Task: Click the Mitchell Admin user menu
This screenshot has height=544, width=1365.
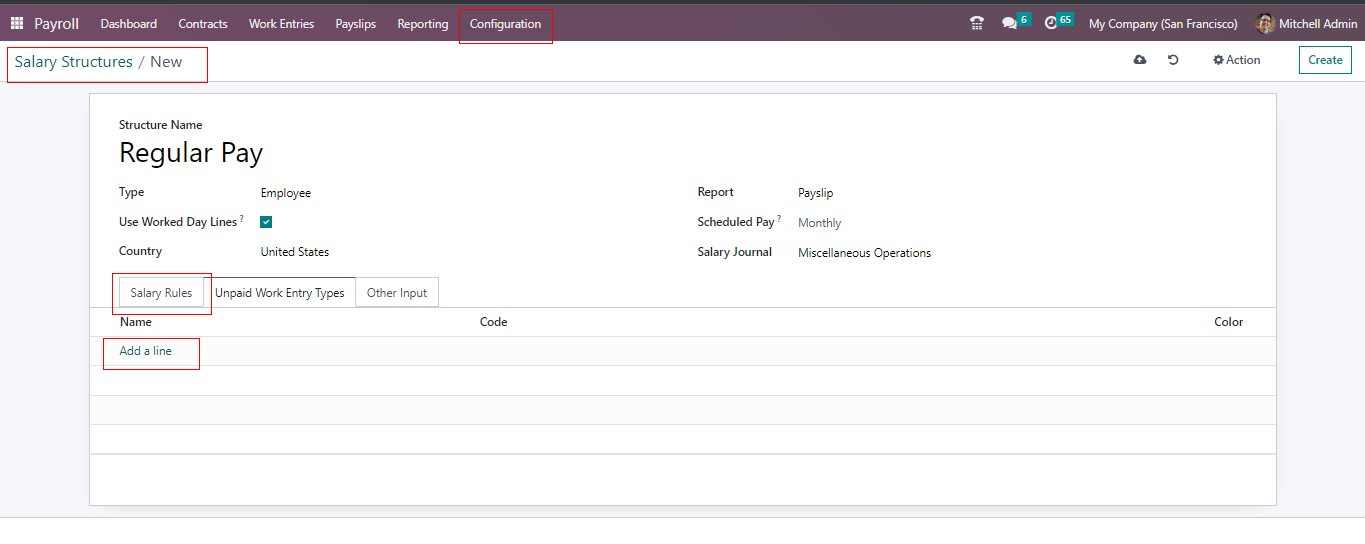Action: pyautogui.click(x=1307, y=23)
